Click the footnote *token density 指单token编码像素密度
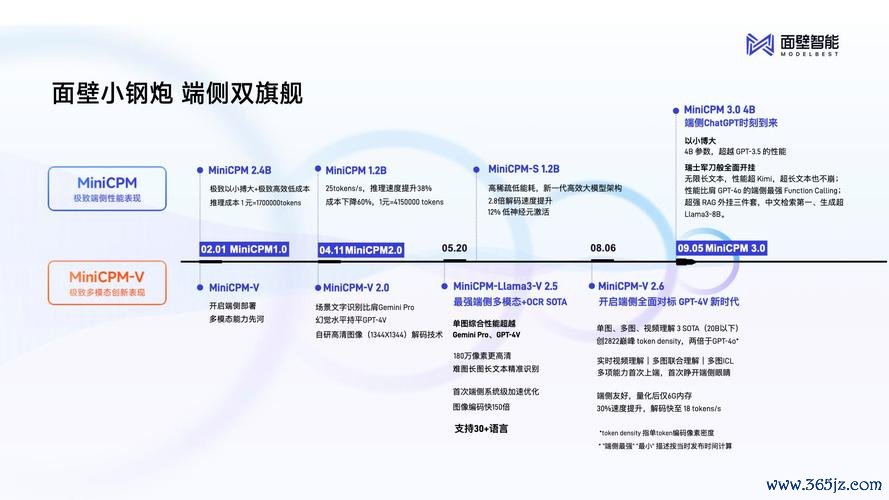The width and height of the screenshot is (889, 500). point(657,433)
